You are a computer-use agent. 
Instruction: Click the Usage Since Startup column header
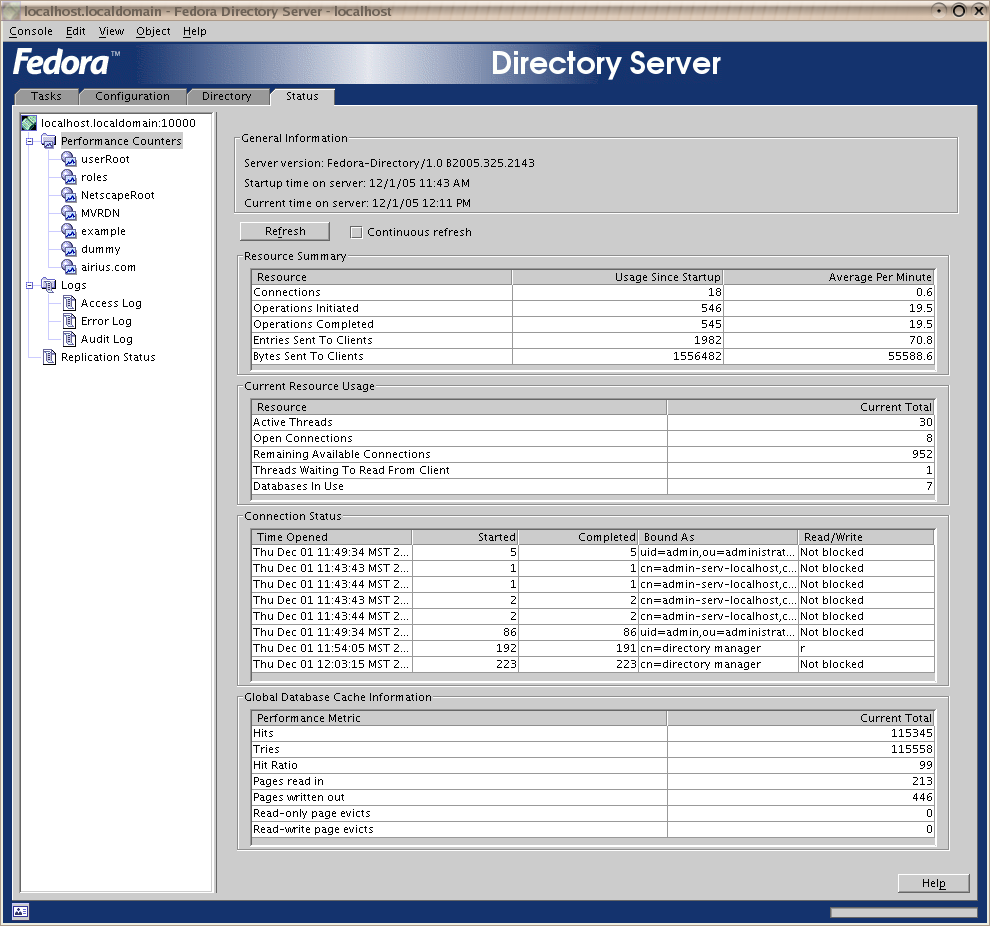click(617, 277)
